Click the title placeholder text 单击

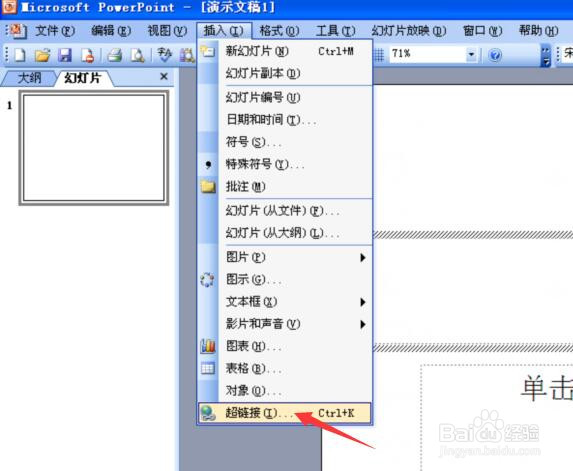pyautogui.click(x=547, y=388)
